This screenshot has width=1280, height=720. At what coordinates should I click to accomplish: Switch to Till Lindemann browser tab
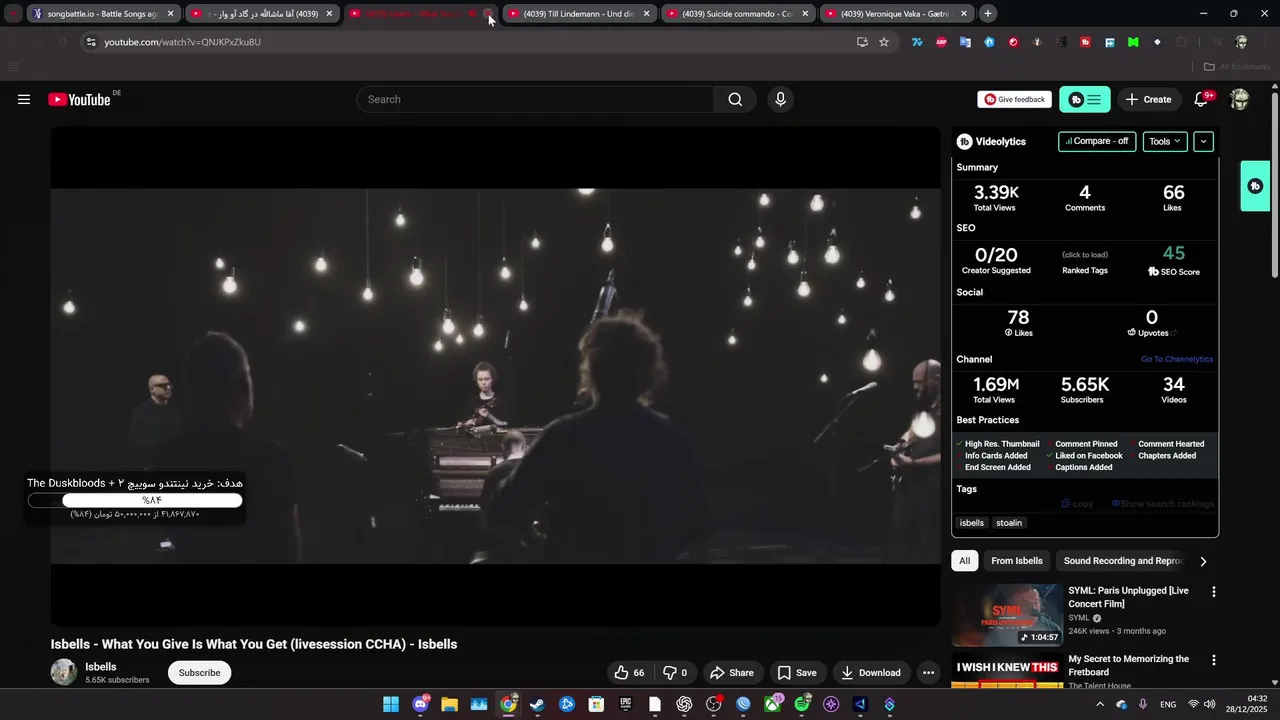coord(579,14)
